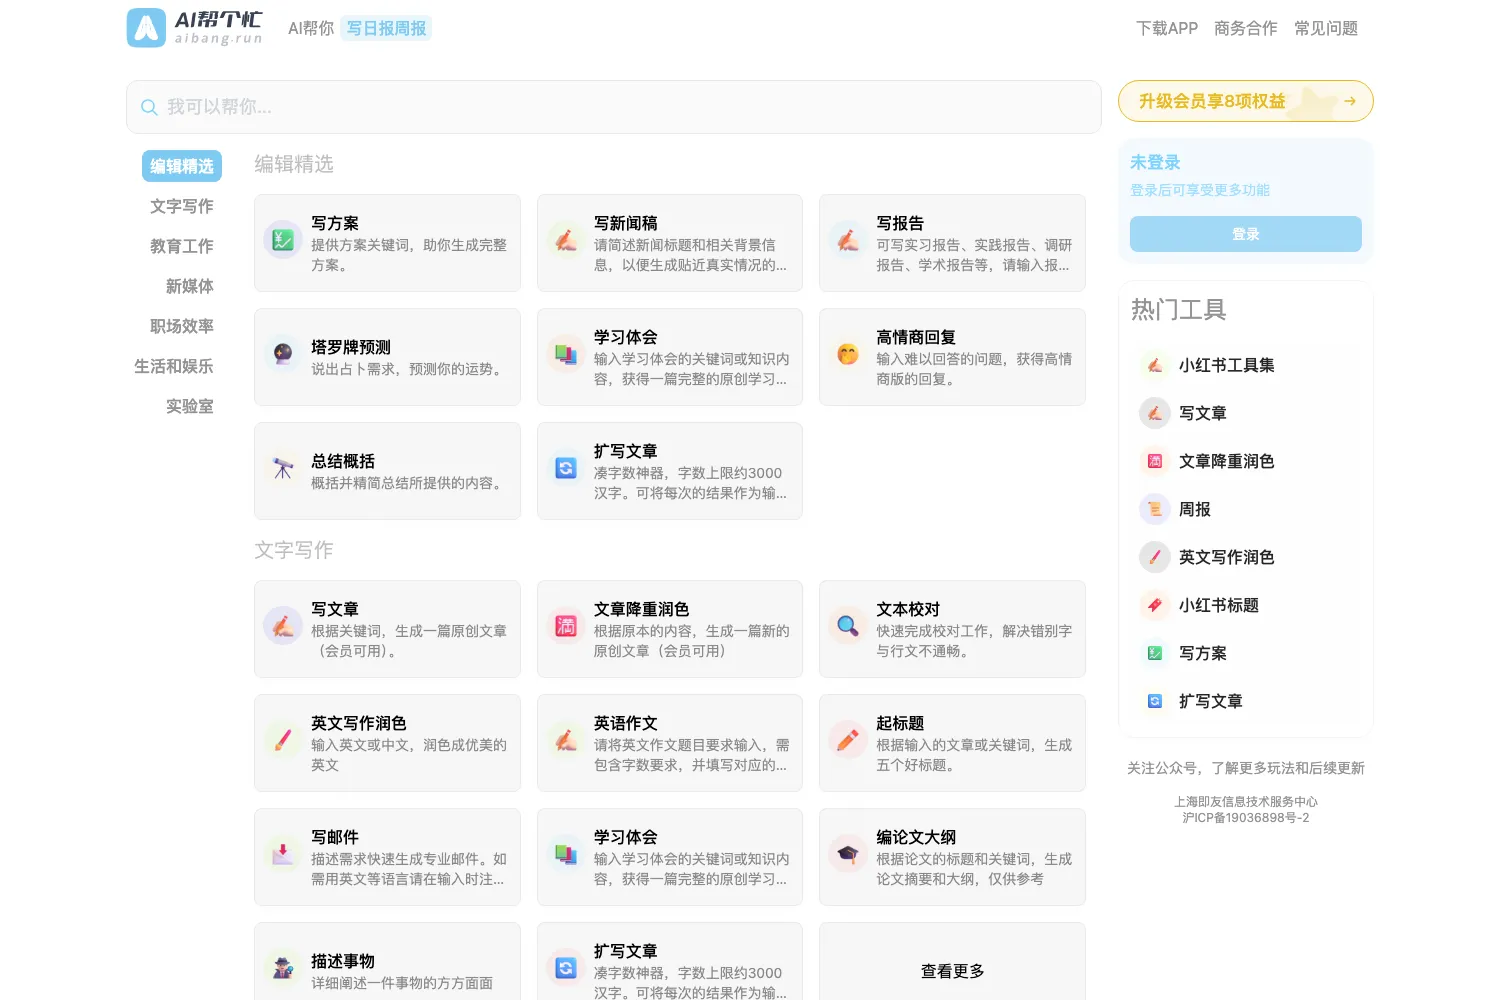Screen dimensions: 1500x1000
Task: Click the 小红书工具集 icon in 热门工具
Action: point(1155,365)
